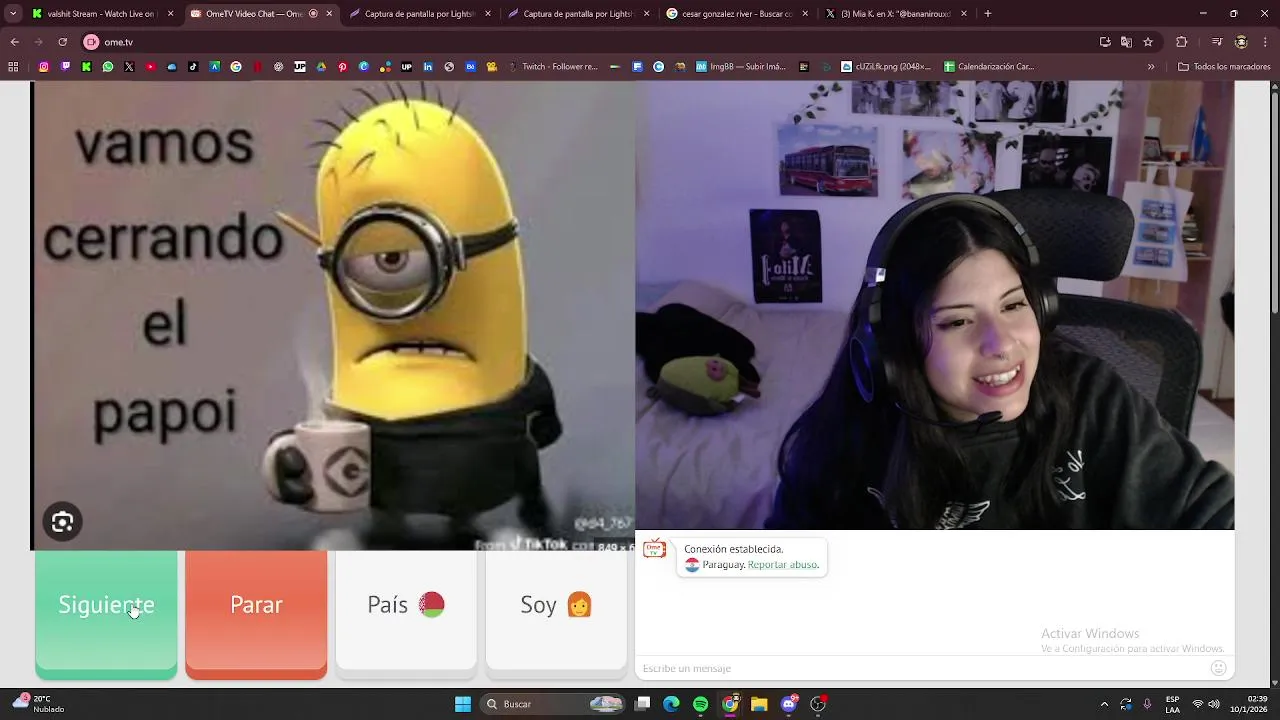Image resolution: width=1280 pixels, height=720 pixels.
Task: Expand the hidden bookmarks overflow chevron
Action: (1151, 67)
